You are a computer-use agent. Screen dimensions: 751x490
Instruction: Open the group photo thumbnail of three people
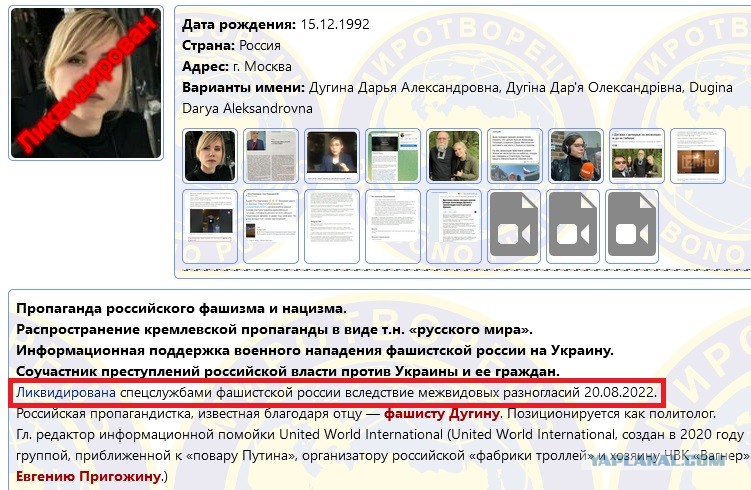pyautogui.click(x=637, y=156)
